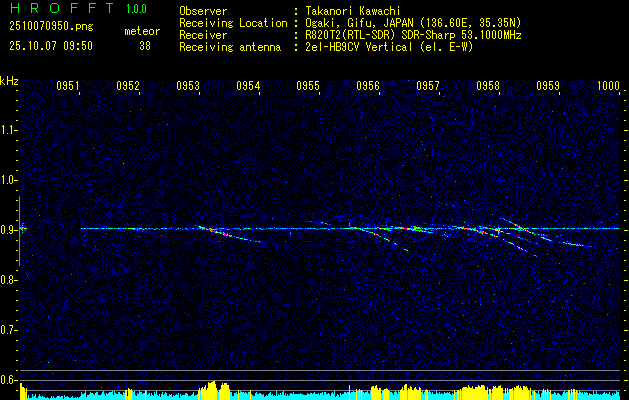This screenshot has width=629, height=400.
Task: Click the Observer field label
Action: (203, 11)
